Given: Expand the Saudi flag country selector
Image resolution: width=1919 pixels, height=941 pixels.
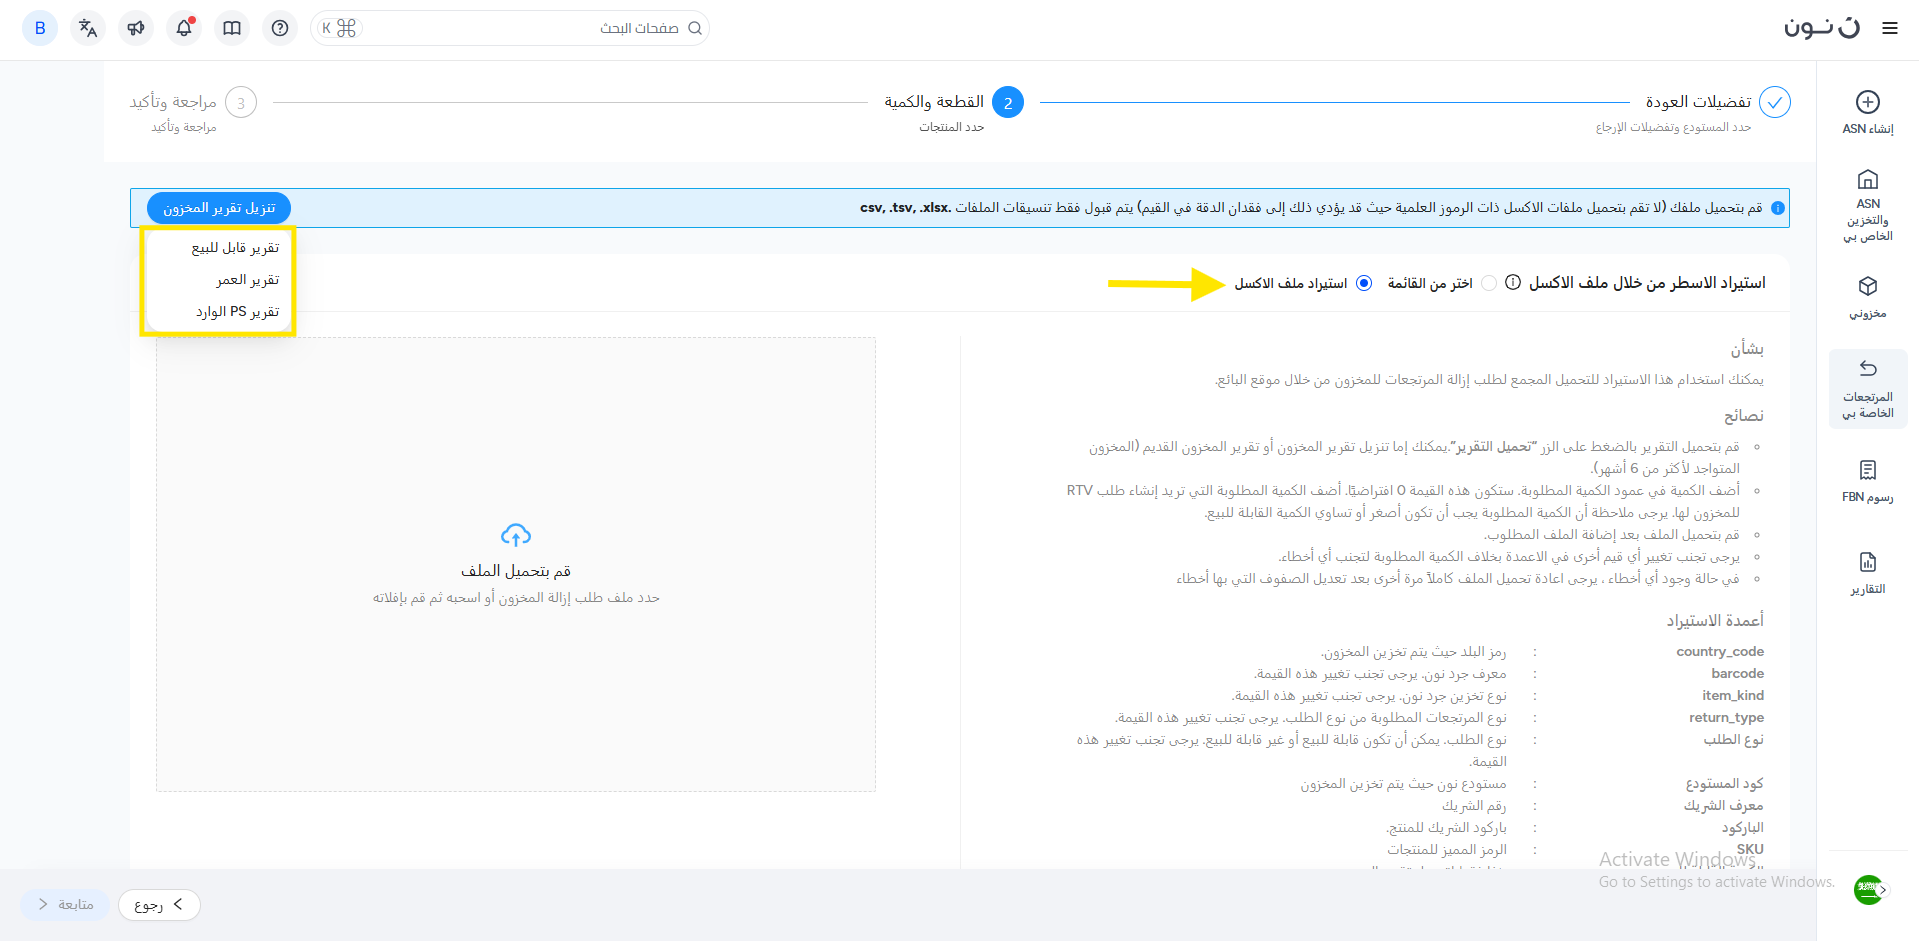Looking at the screenshot, I should coord(1868,889).
